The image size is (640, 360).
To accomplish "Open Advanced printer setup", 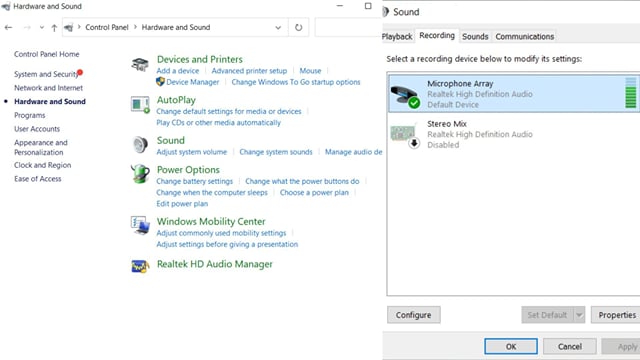I will [x=249, y=71].
